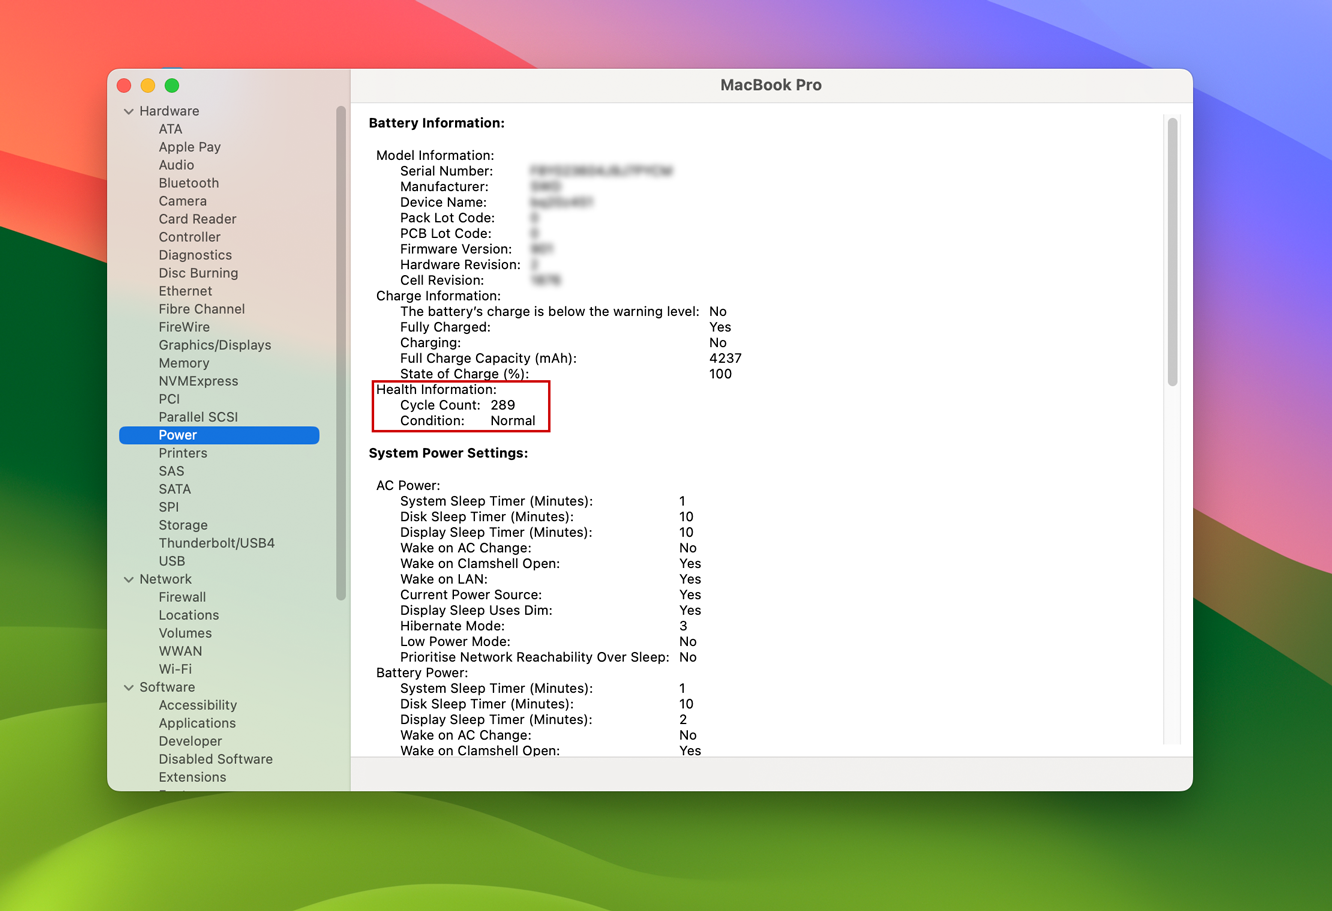Collapse the Hardware section in sidebar

(129, 111)
